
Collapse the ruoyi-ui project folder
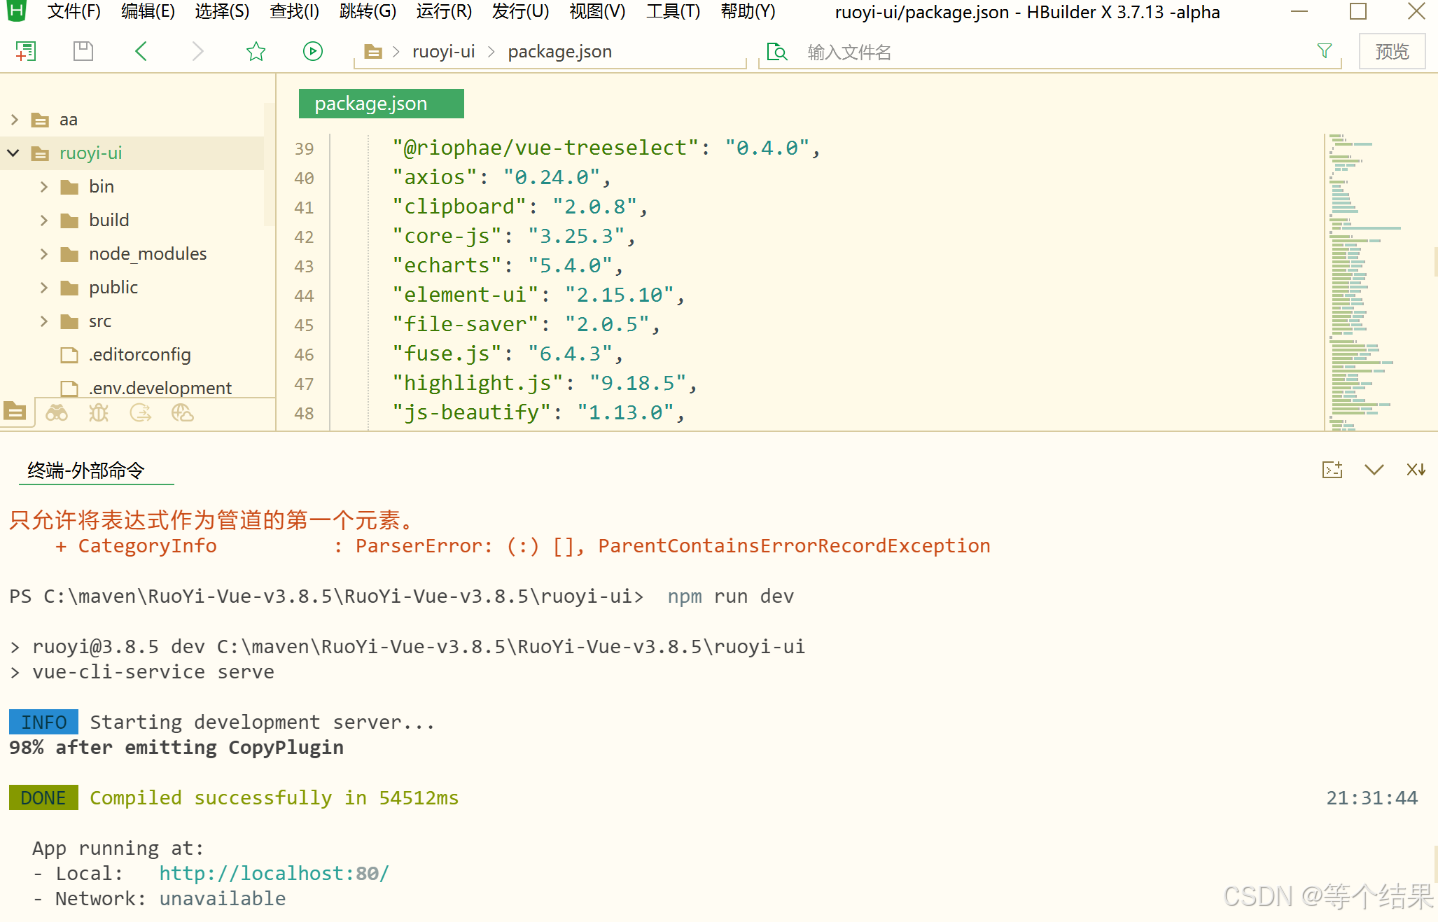coord(13,153)
